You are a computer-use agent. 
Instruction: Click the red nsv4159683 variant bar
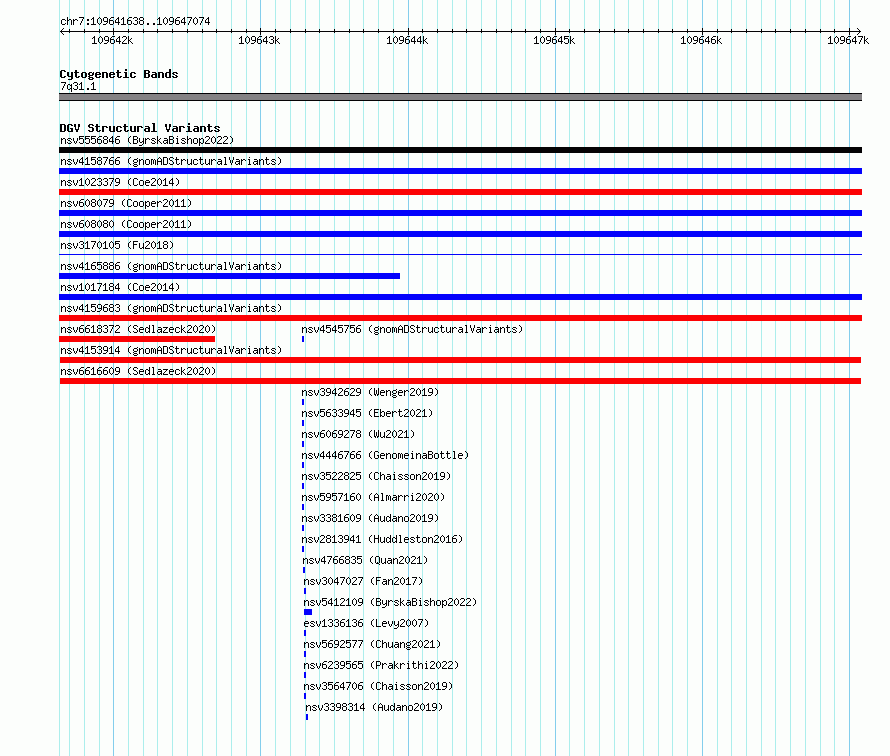pos(460,318)
